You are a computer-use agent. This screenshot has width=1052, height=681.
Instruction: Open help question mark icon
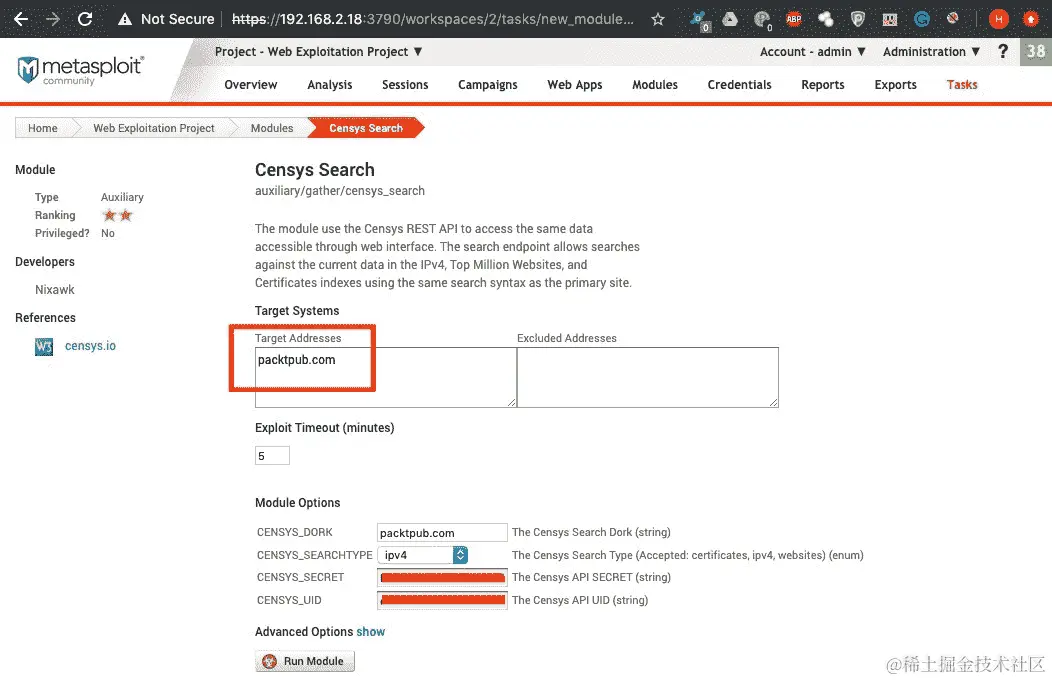click(1003, 52)
